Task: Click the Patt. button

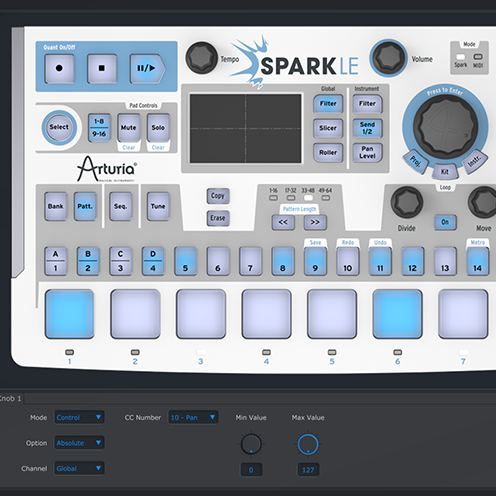Action: pyautogui.click(x=85, y=206)
